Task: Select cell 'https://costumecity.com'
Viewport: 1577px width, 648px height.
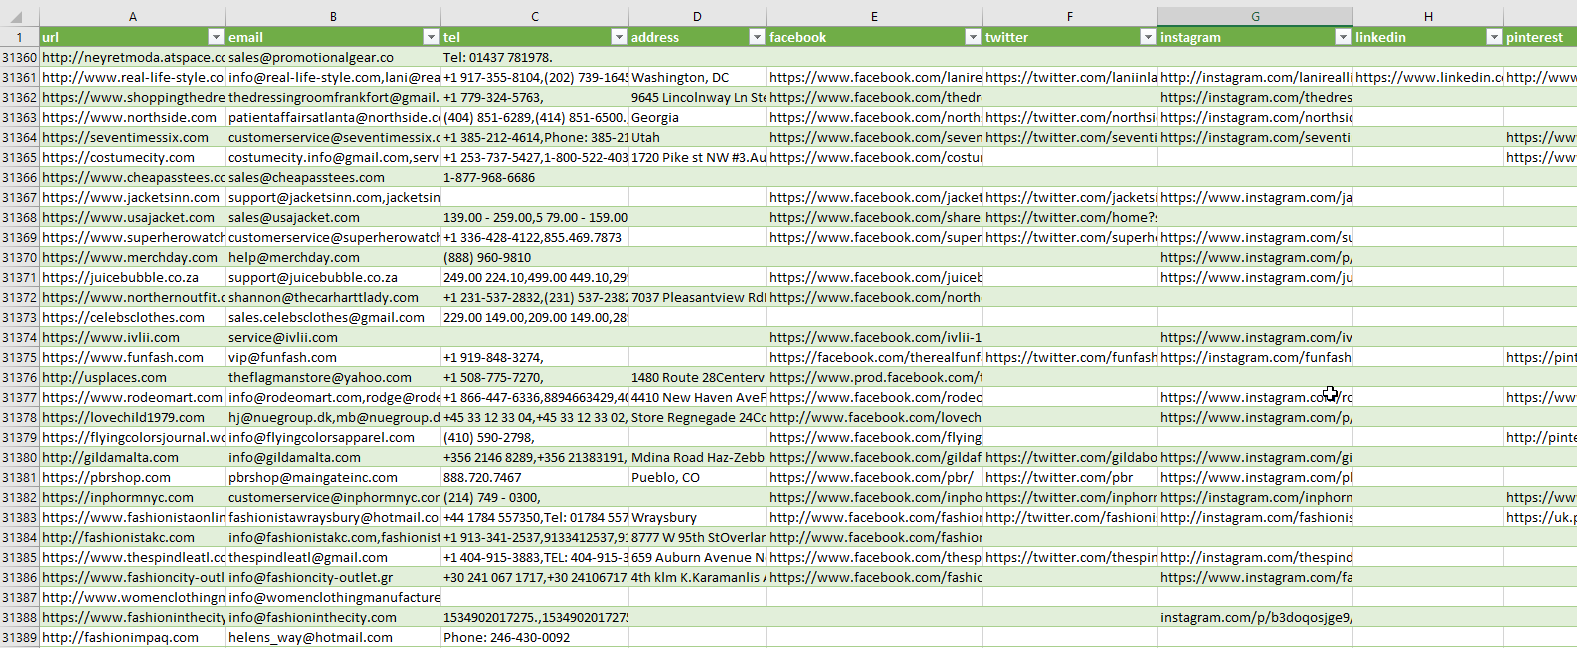Action: (133, 157)
